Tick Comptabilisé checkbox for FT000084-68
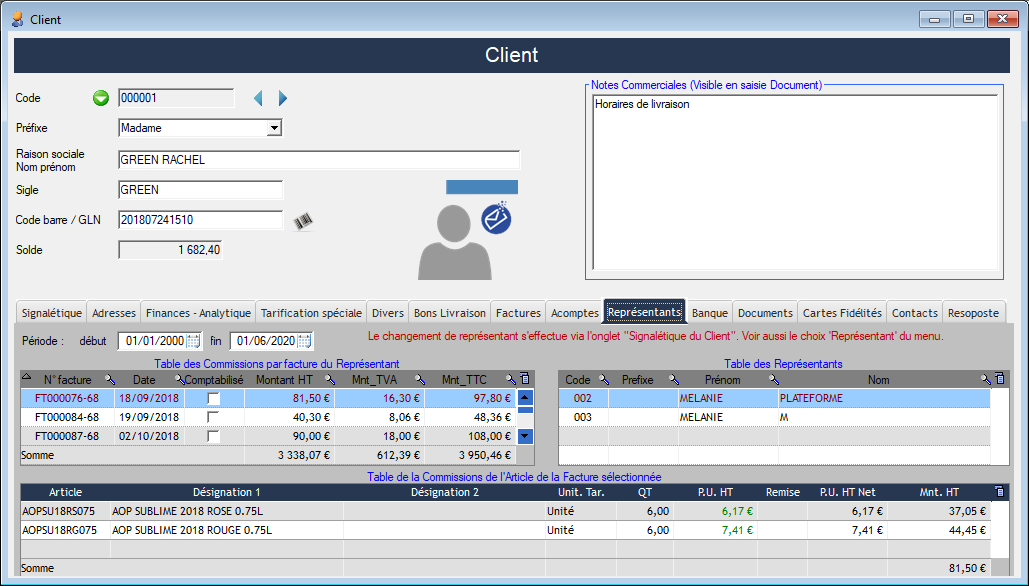 tap(213, 417)
